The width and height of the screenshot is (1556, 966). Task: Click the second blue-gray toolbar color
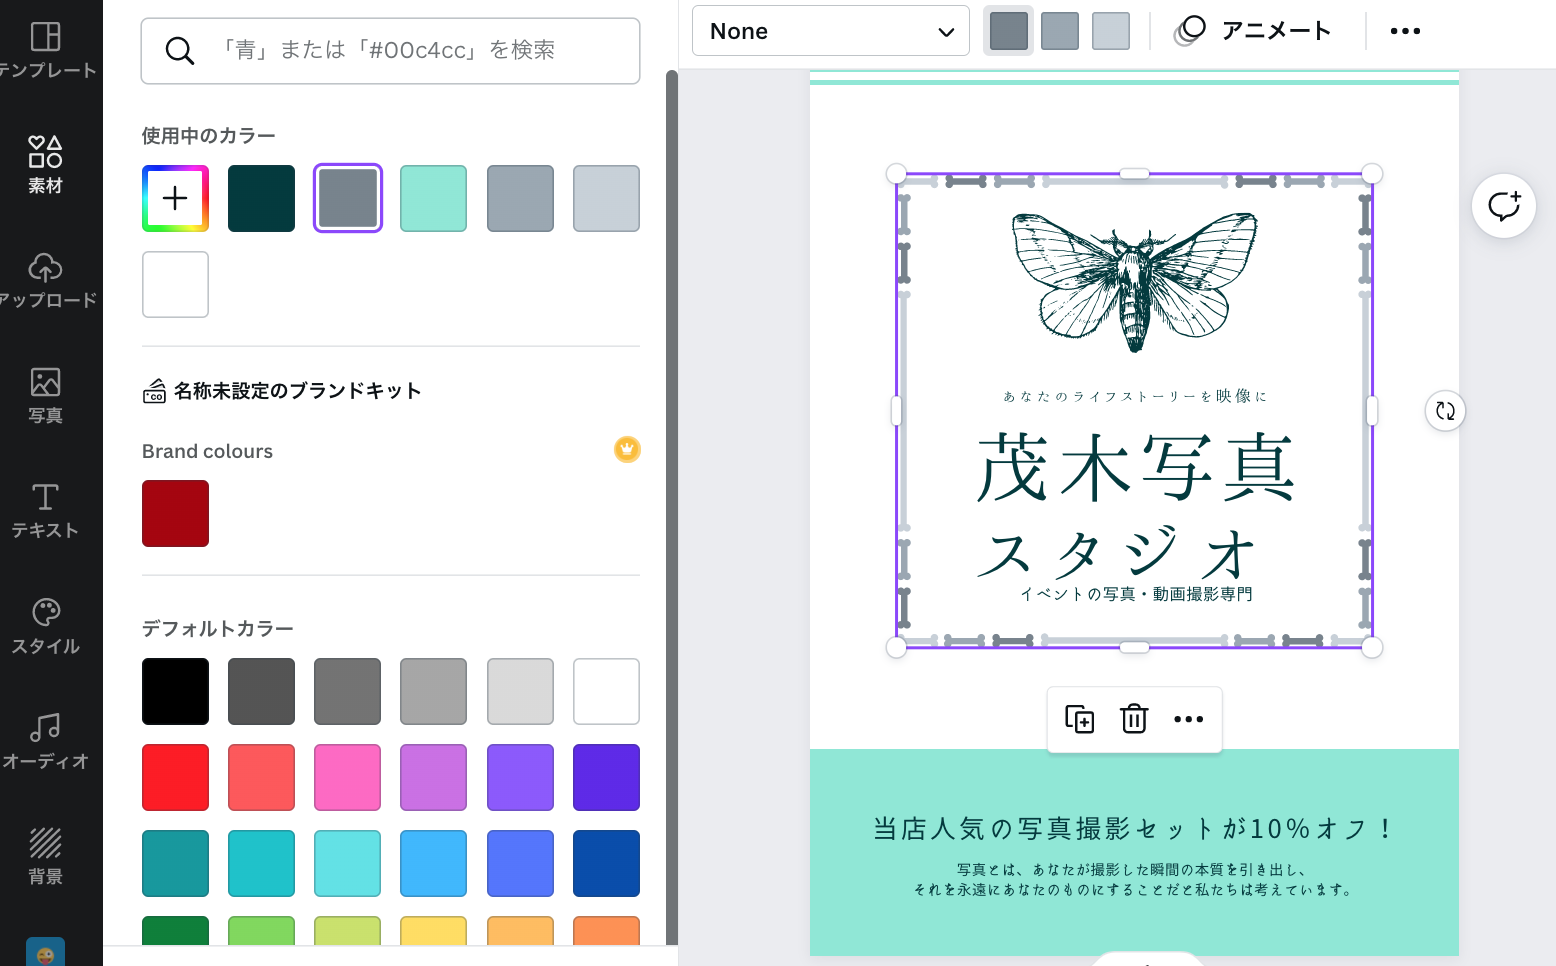(x=1060, y=31)
